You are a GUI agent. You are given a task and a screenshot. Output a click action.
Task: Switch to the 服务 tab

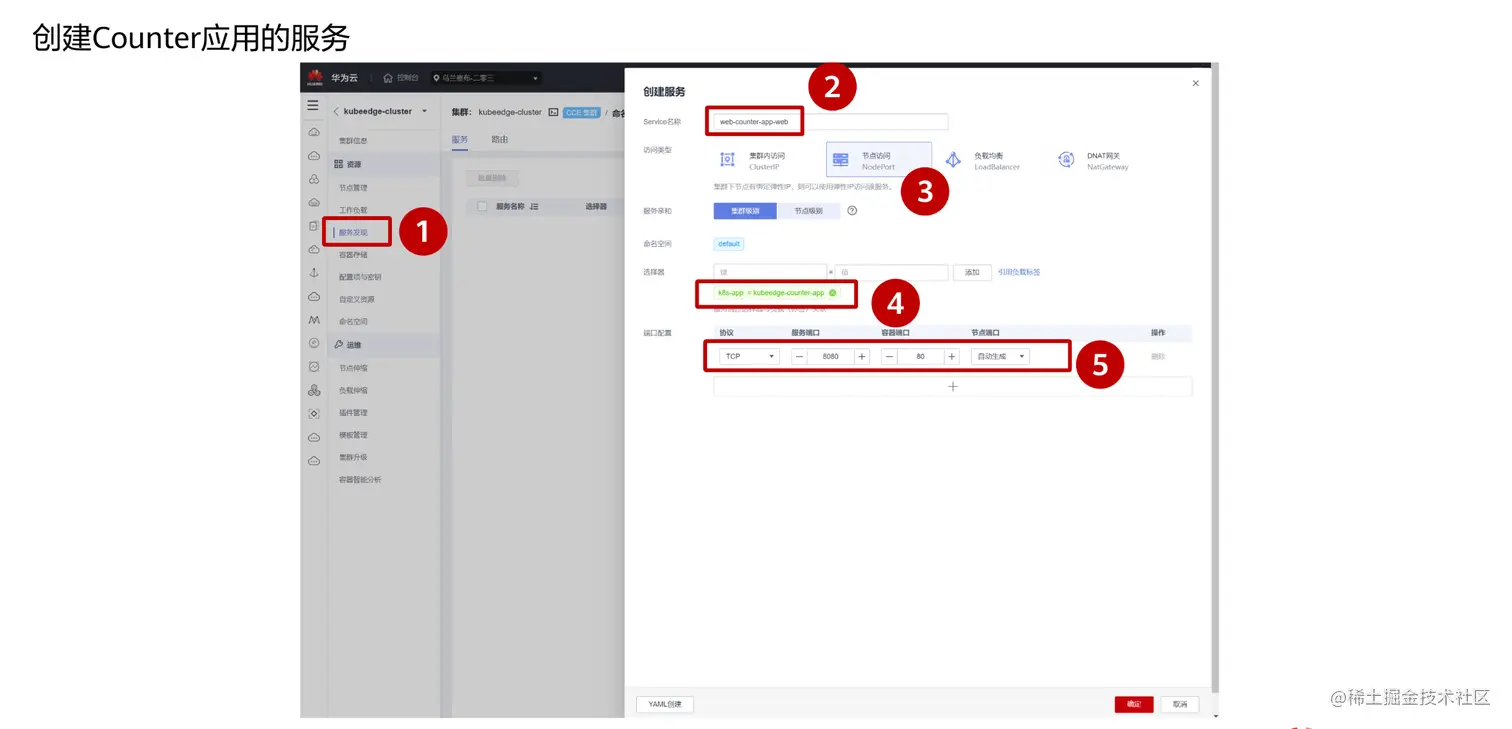(460, 139)
